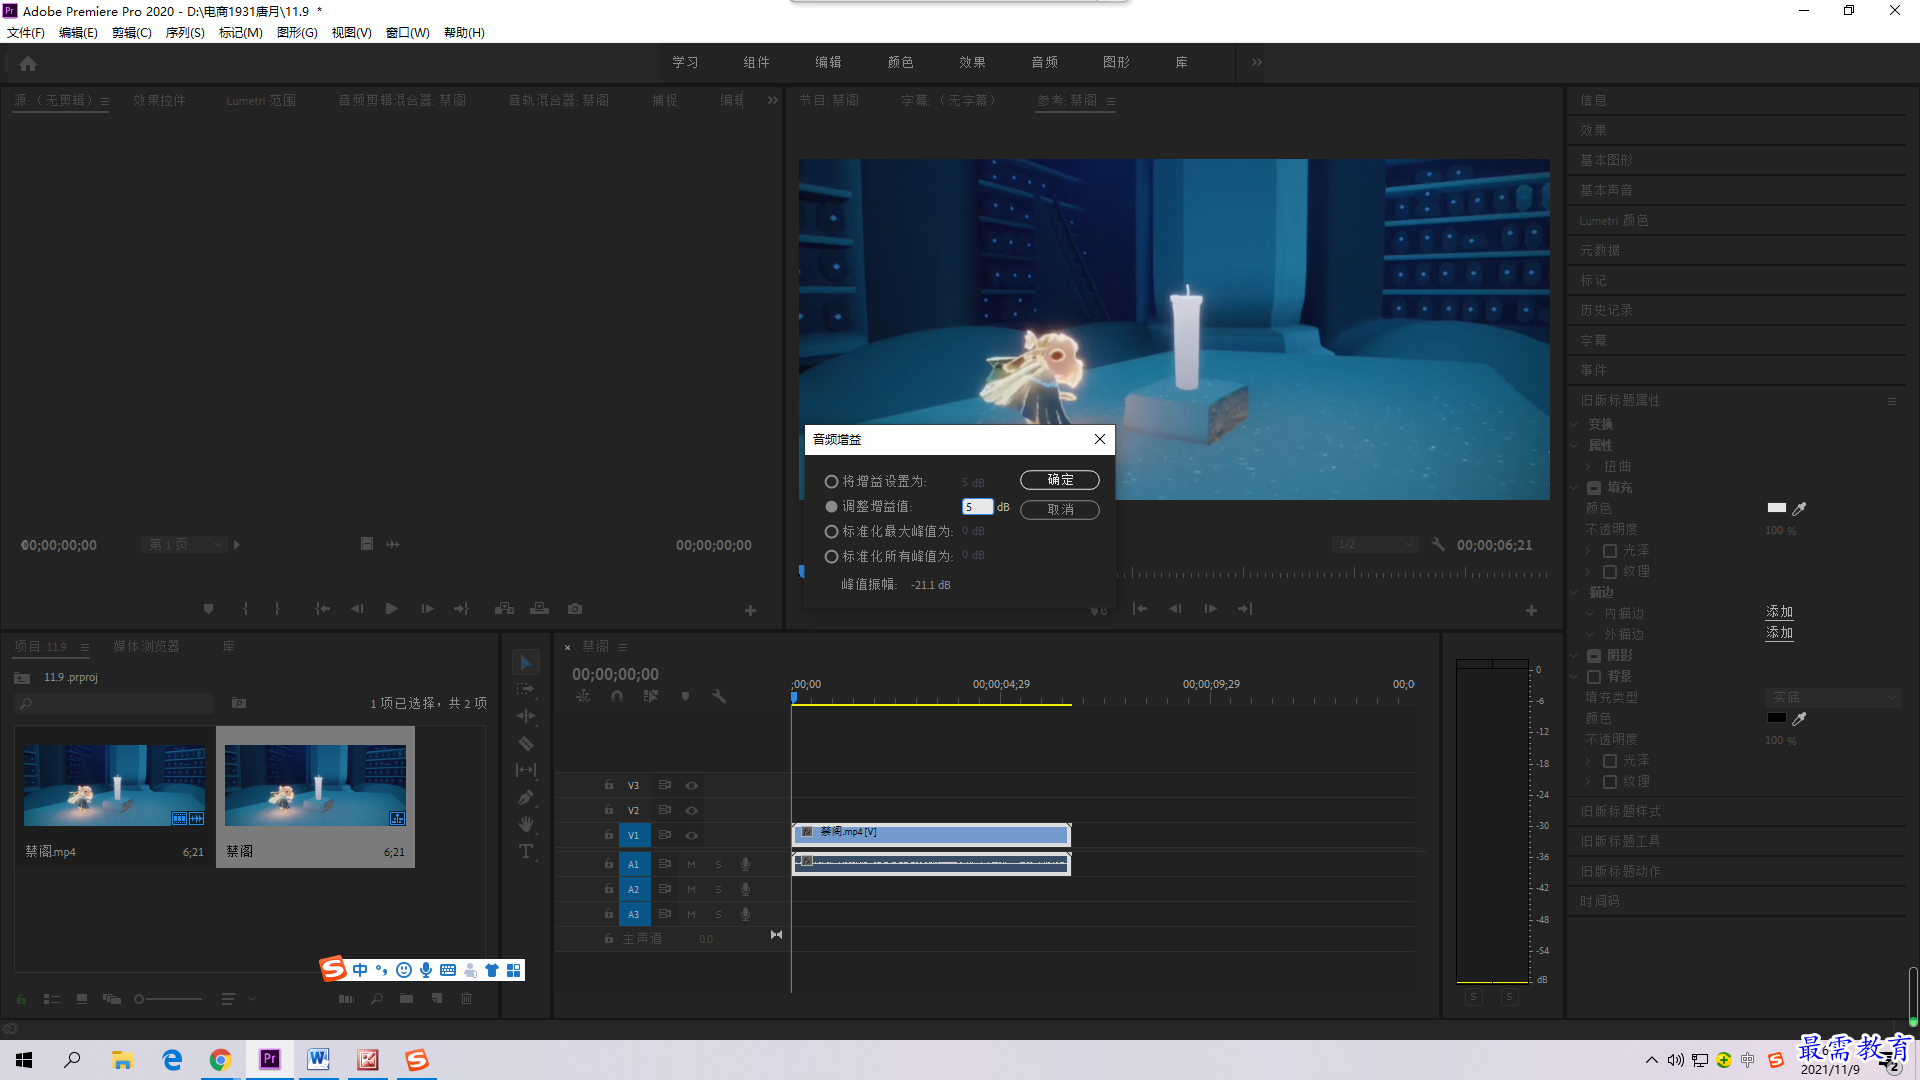Click 取消 in the 音频增益 dialog

pyautogui.click(x=1060, y=510)
